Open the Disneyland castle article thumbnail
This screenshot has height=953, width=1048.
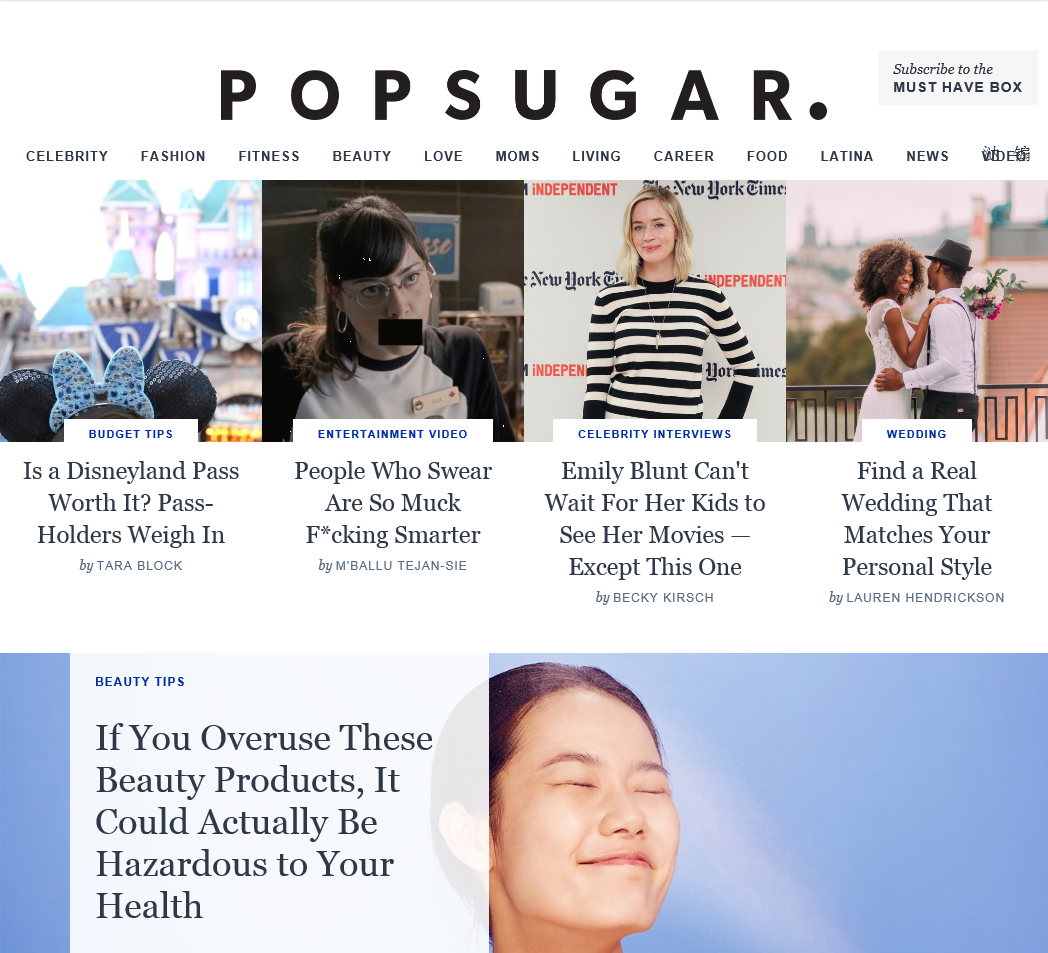131,311
